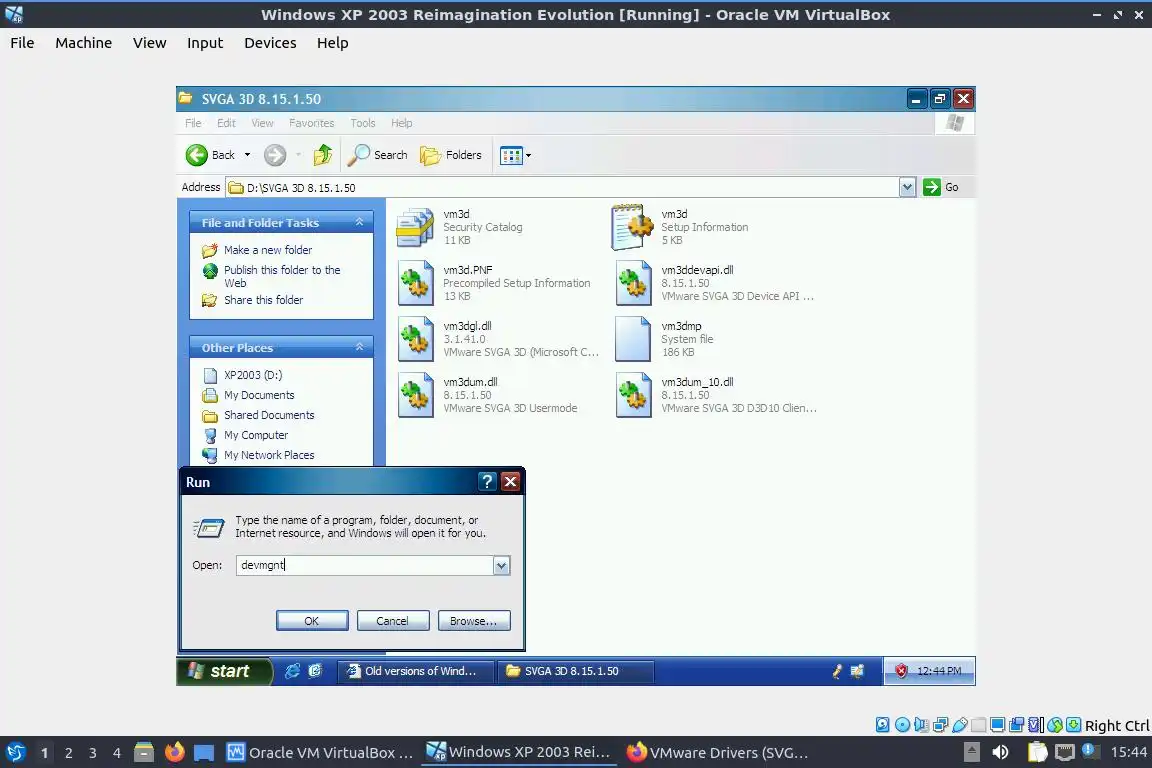Click the red security shield tray icon

pos(901,671)
